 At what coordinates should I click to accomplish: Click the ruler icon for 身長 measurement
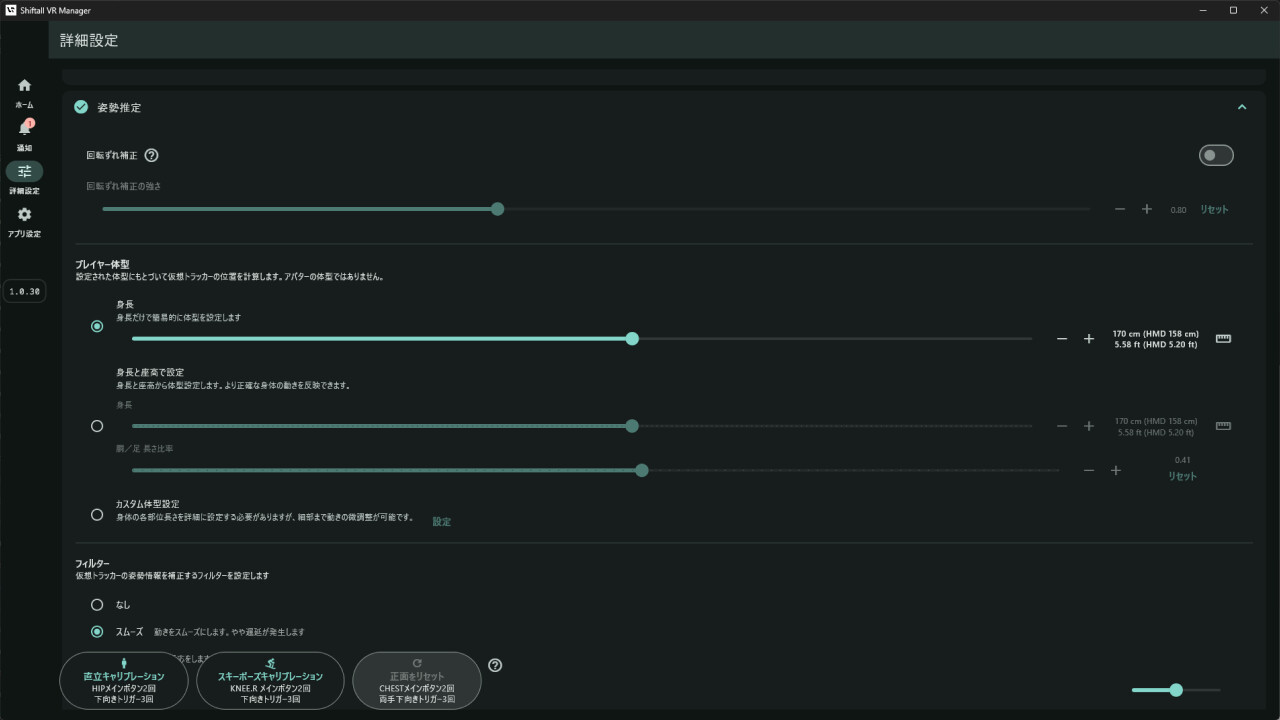tap(1223, 339)
